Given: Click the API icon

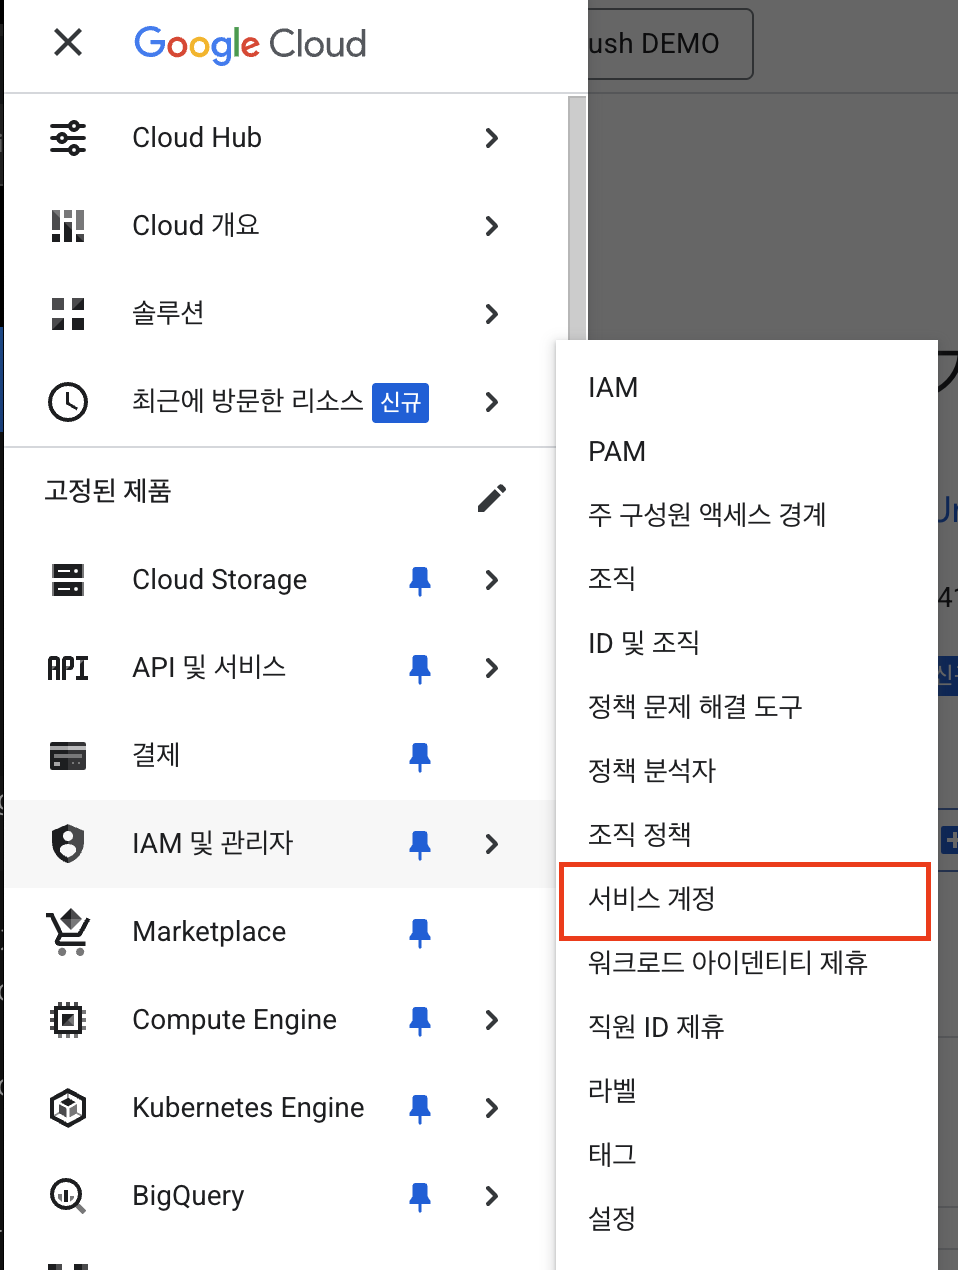Looking at the screenshot, I should pos(68,668).
